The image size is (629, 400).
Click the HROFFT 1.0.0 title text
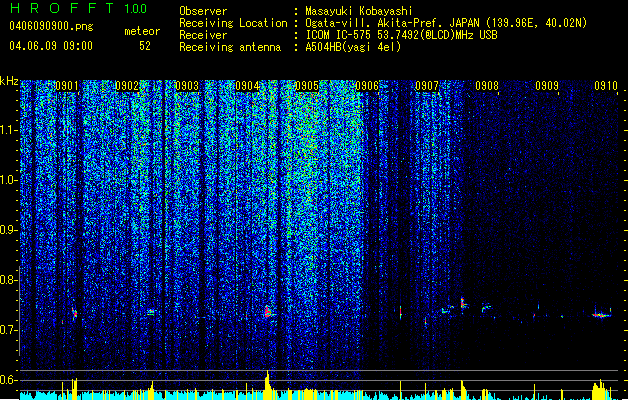78,8
